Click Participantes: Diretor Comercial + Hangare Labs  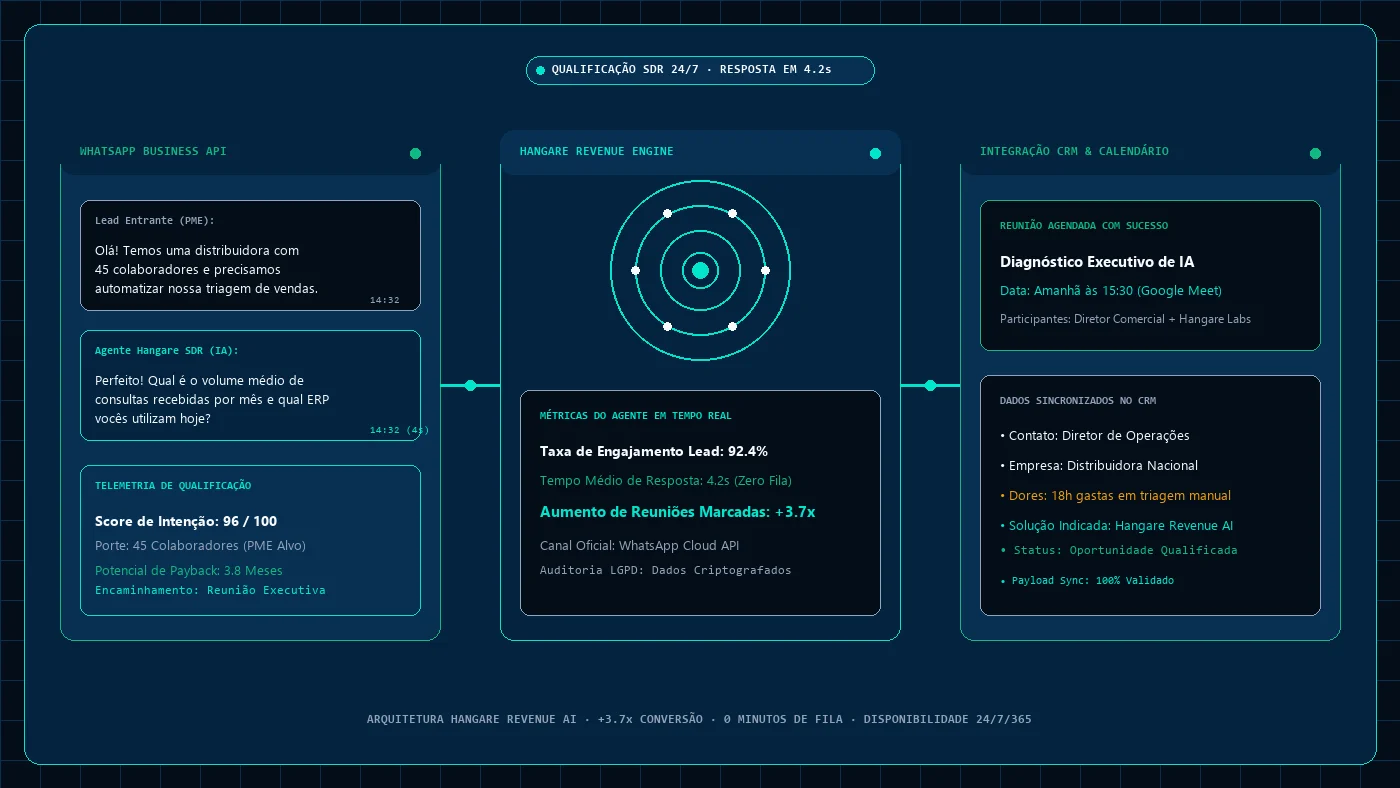click(1125, 319)
